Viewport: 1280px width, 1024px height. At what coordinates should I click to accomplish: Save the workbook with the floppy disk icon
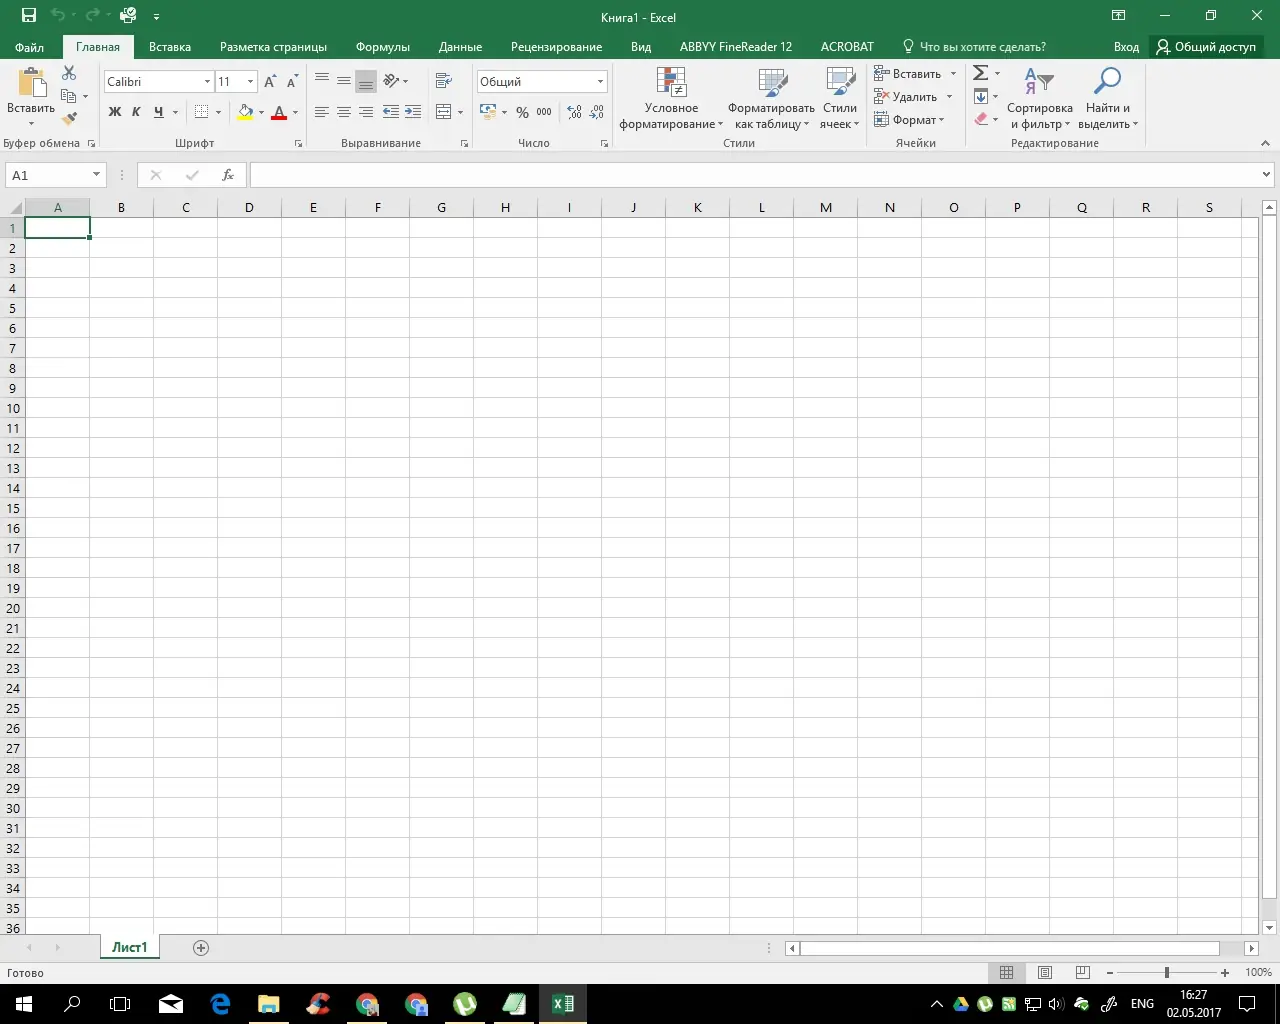tap(29, 16)
